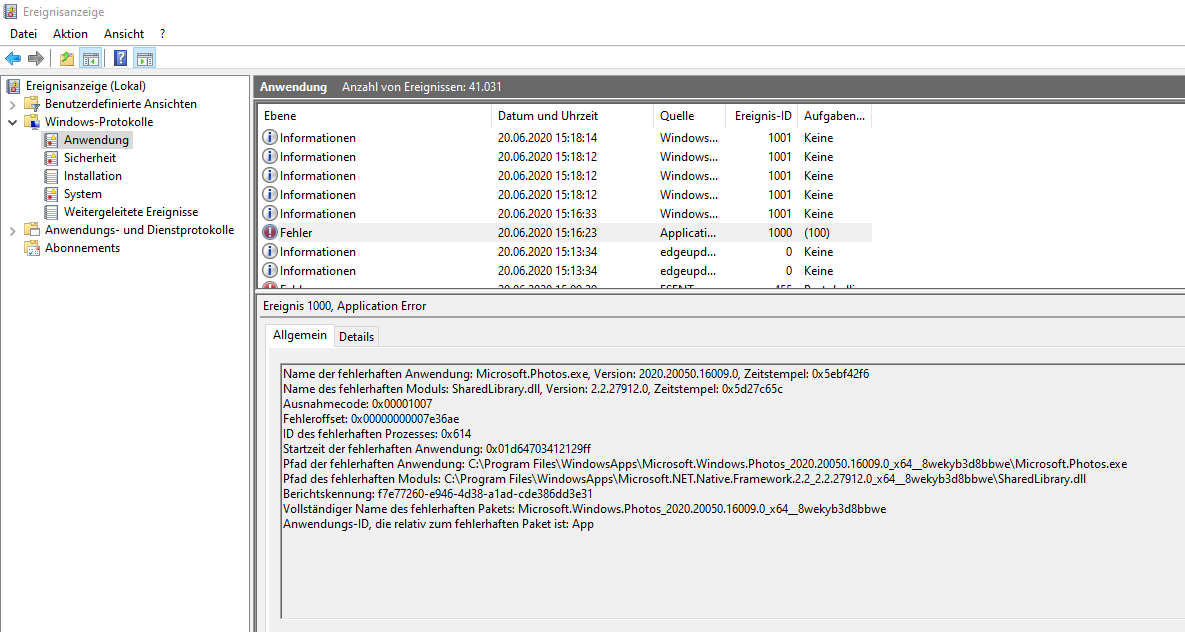Image resolution: width=1185 pixels, height=632 pixels.
Task: Click the Anwendung log icon in the tree
Action: tap(51, 140)
